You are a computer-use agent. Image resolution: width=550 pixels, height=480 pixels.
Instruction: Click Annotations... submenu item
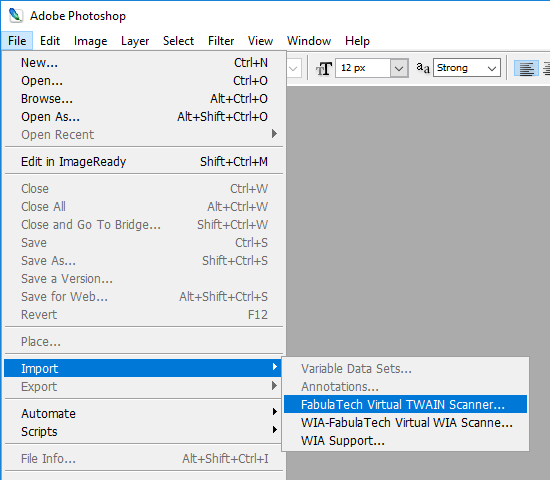click(405, 387)
